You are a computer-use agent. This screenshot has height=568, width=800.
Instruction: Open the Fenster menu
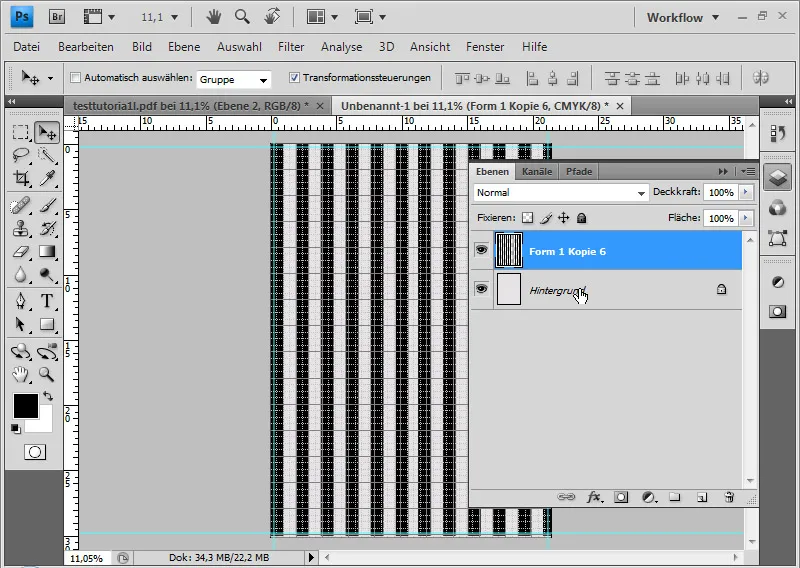(x=485, y=47)
